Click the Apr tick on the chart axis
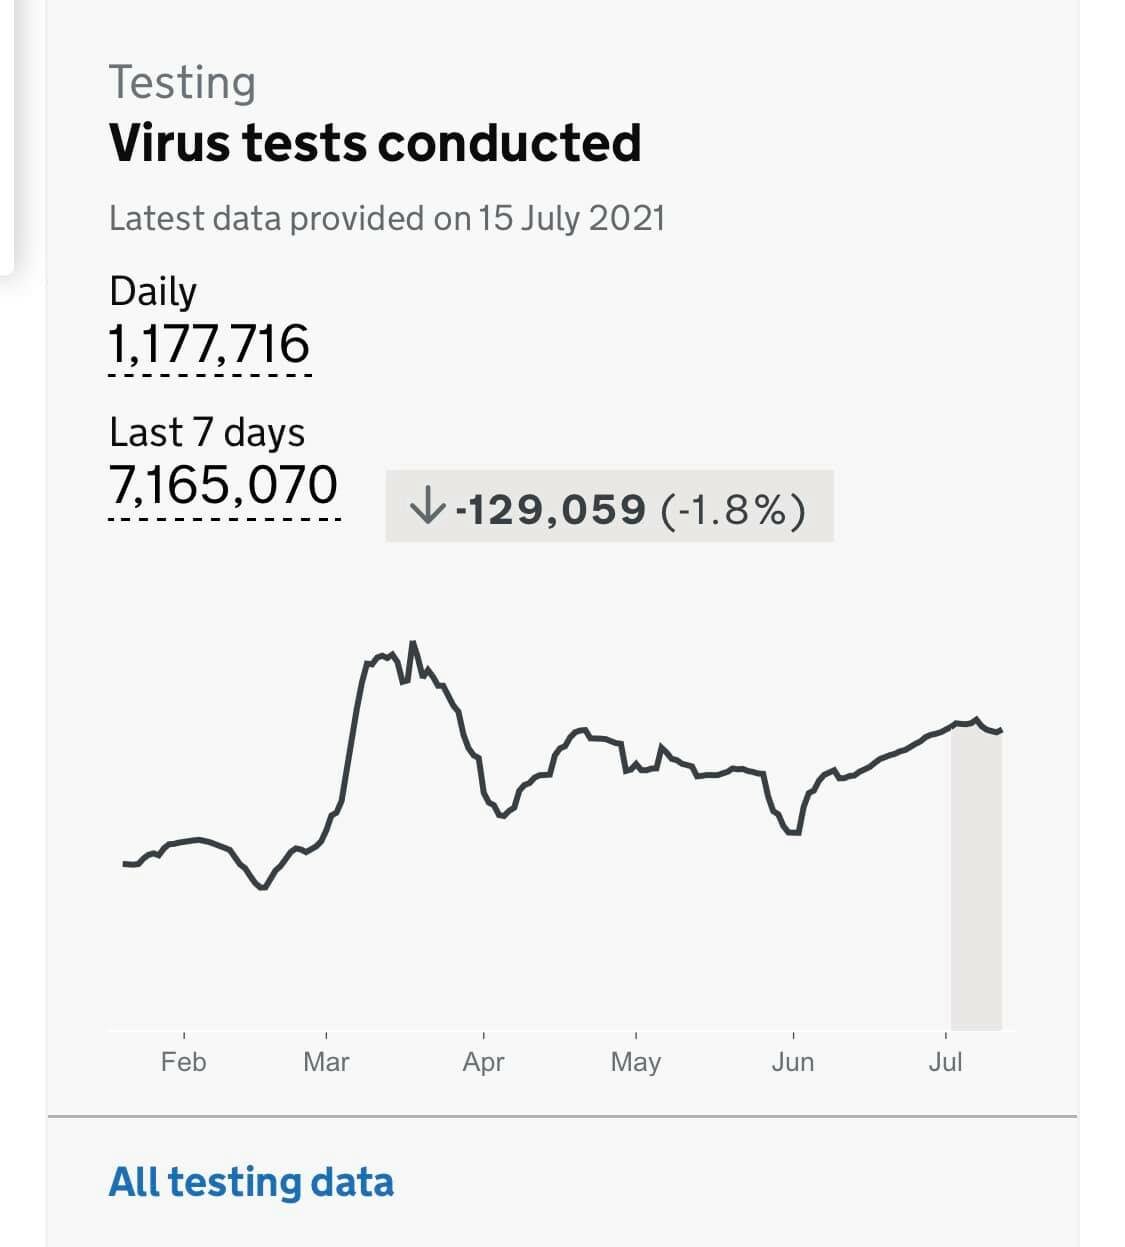This screenshot has height=1247, width=1125. [483, 1062]
